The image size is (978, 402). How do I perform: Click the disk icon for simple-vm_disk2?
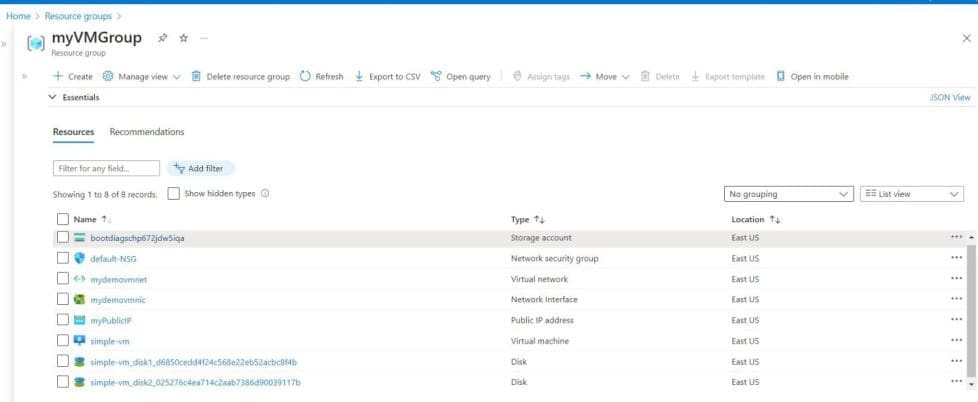[x=79, y=382]
